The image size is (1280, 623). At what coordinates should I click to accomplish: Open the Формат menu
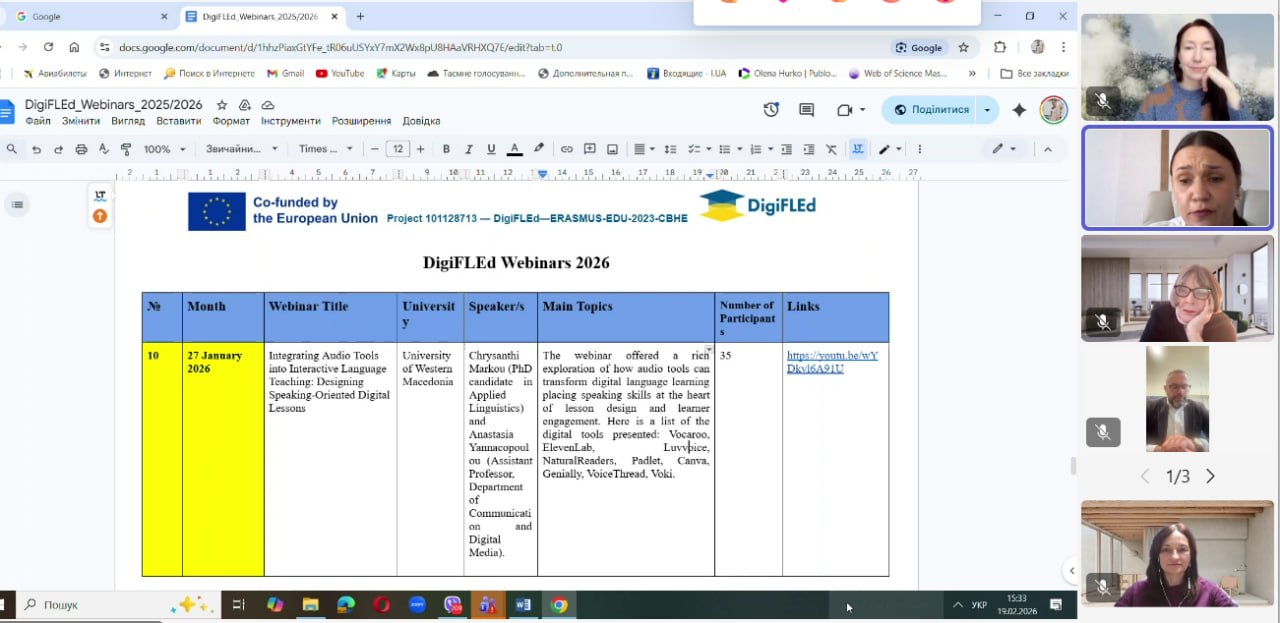231,121
